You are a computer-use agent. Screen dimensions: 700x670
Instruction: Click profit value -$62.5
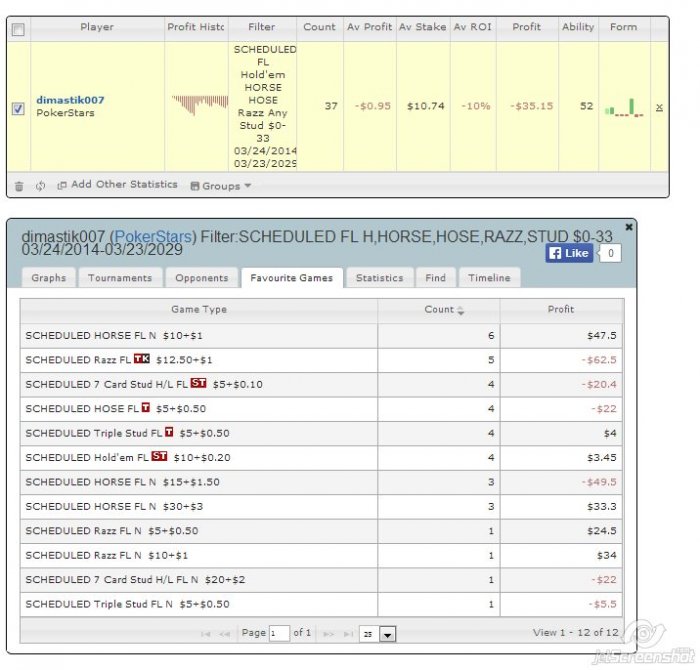[x=599, y=360]
